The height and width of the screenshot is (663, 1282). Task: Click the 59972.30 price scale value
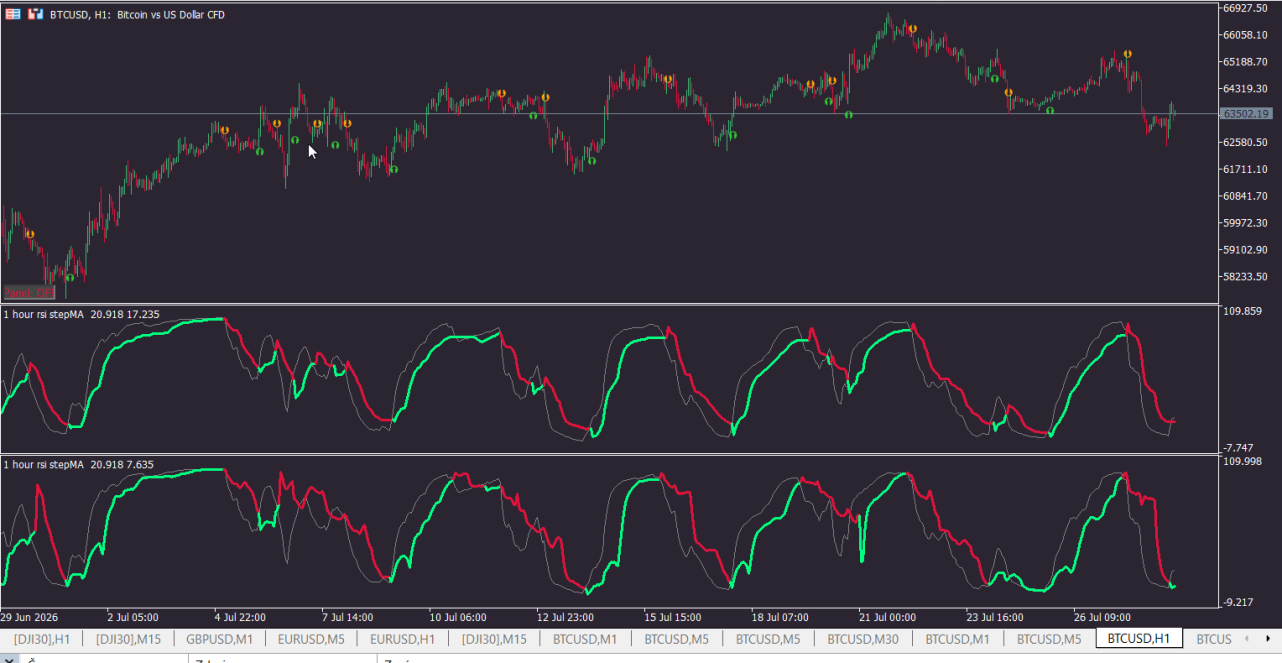pyautogui.click(x=1245, y=223)
